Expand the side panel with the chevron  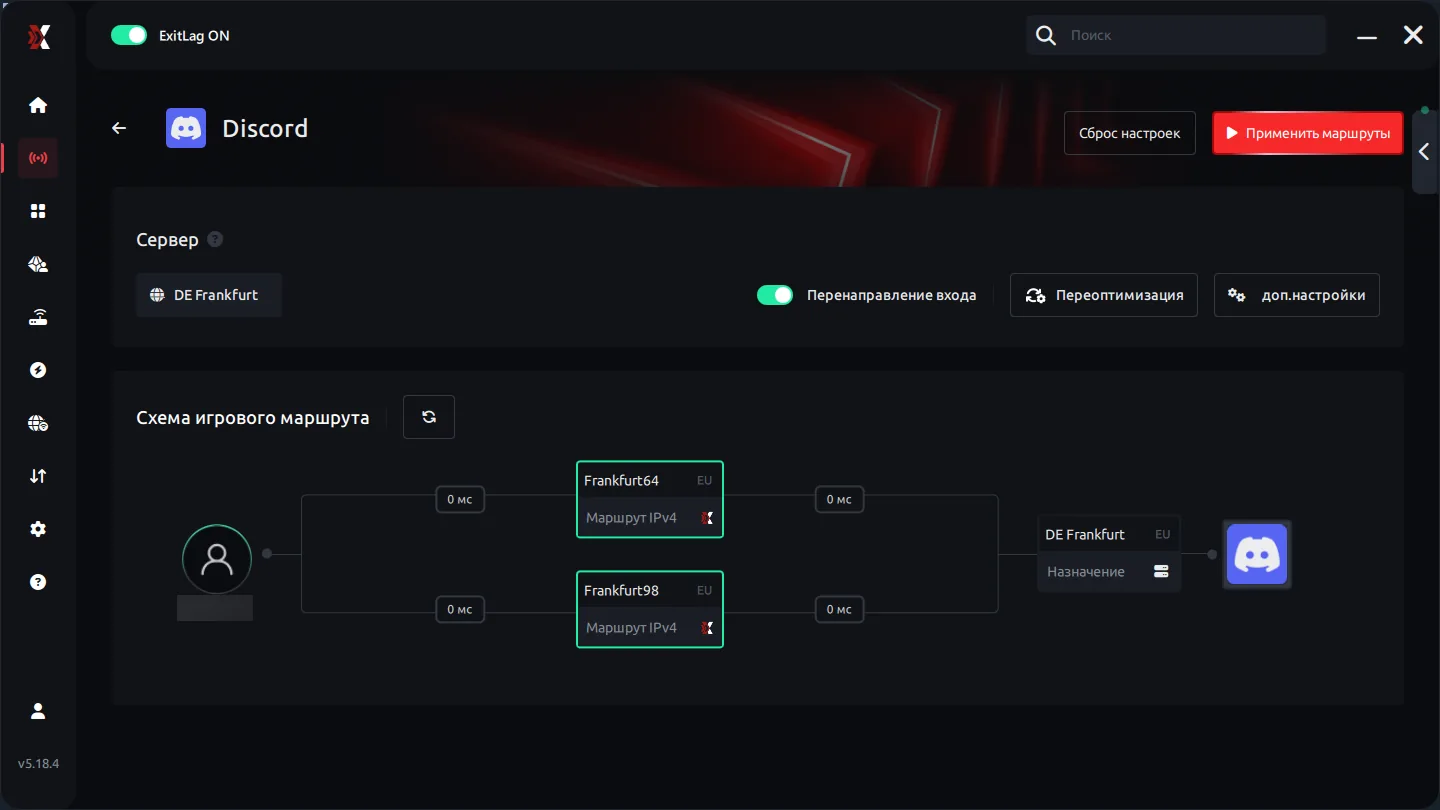[1424, 152]
